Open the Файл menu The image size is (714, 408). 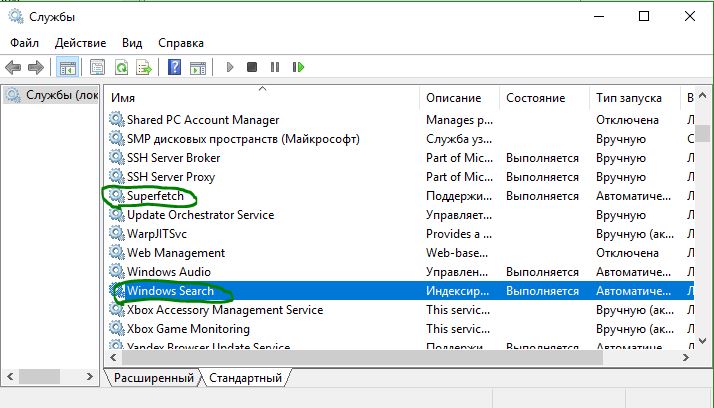(25, 43)
